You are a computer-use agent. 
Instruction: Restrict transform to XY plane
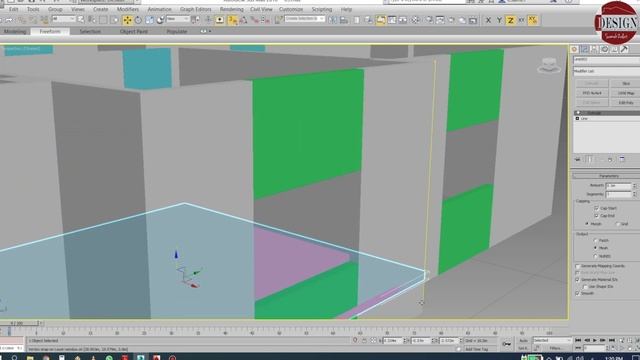pos(521,20)
